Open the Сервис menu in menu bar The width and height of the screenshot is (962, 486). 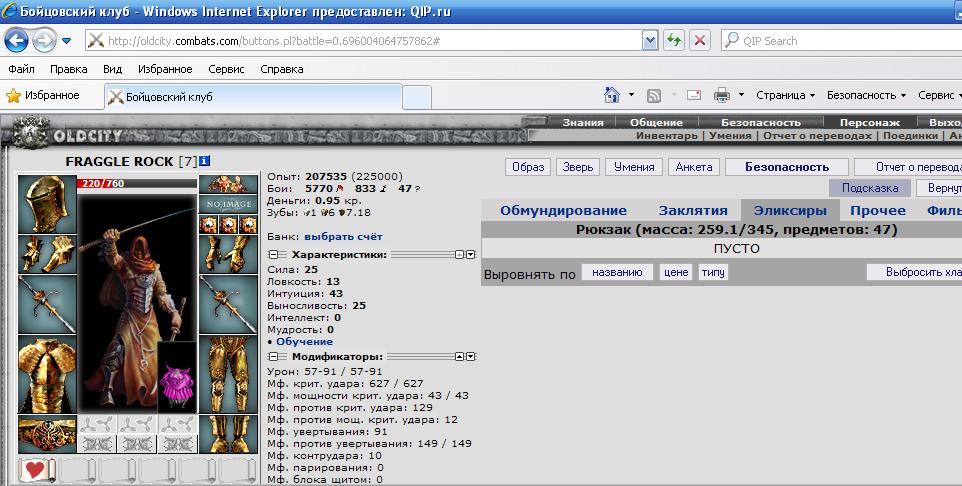(226, 69)
